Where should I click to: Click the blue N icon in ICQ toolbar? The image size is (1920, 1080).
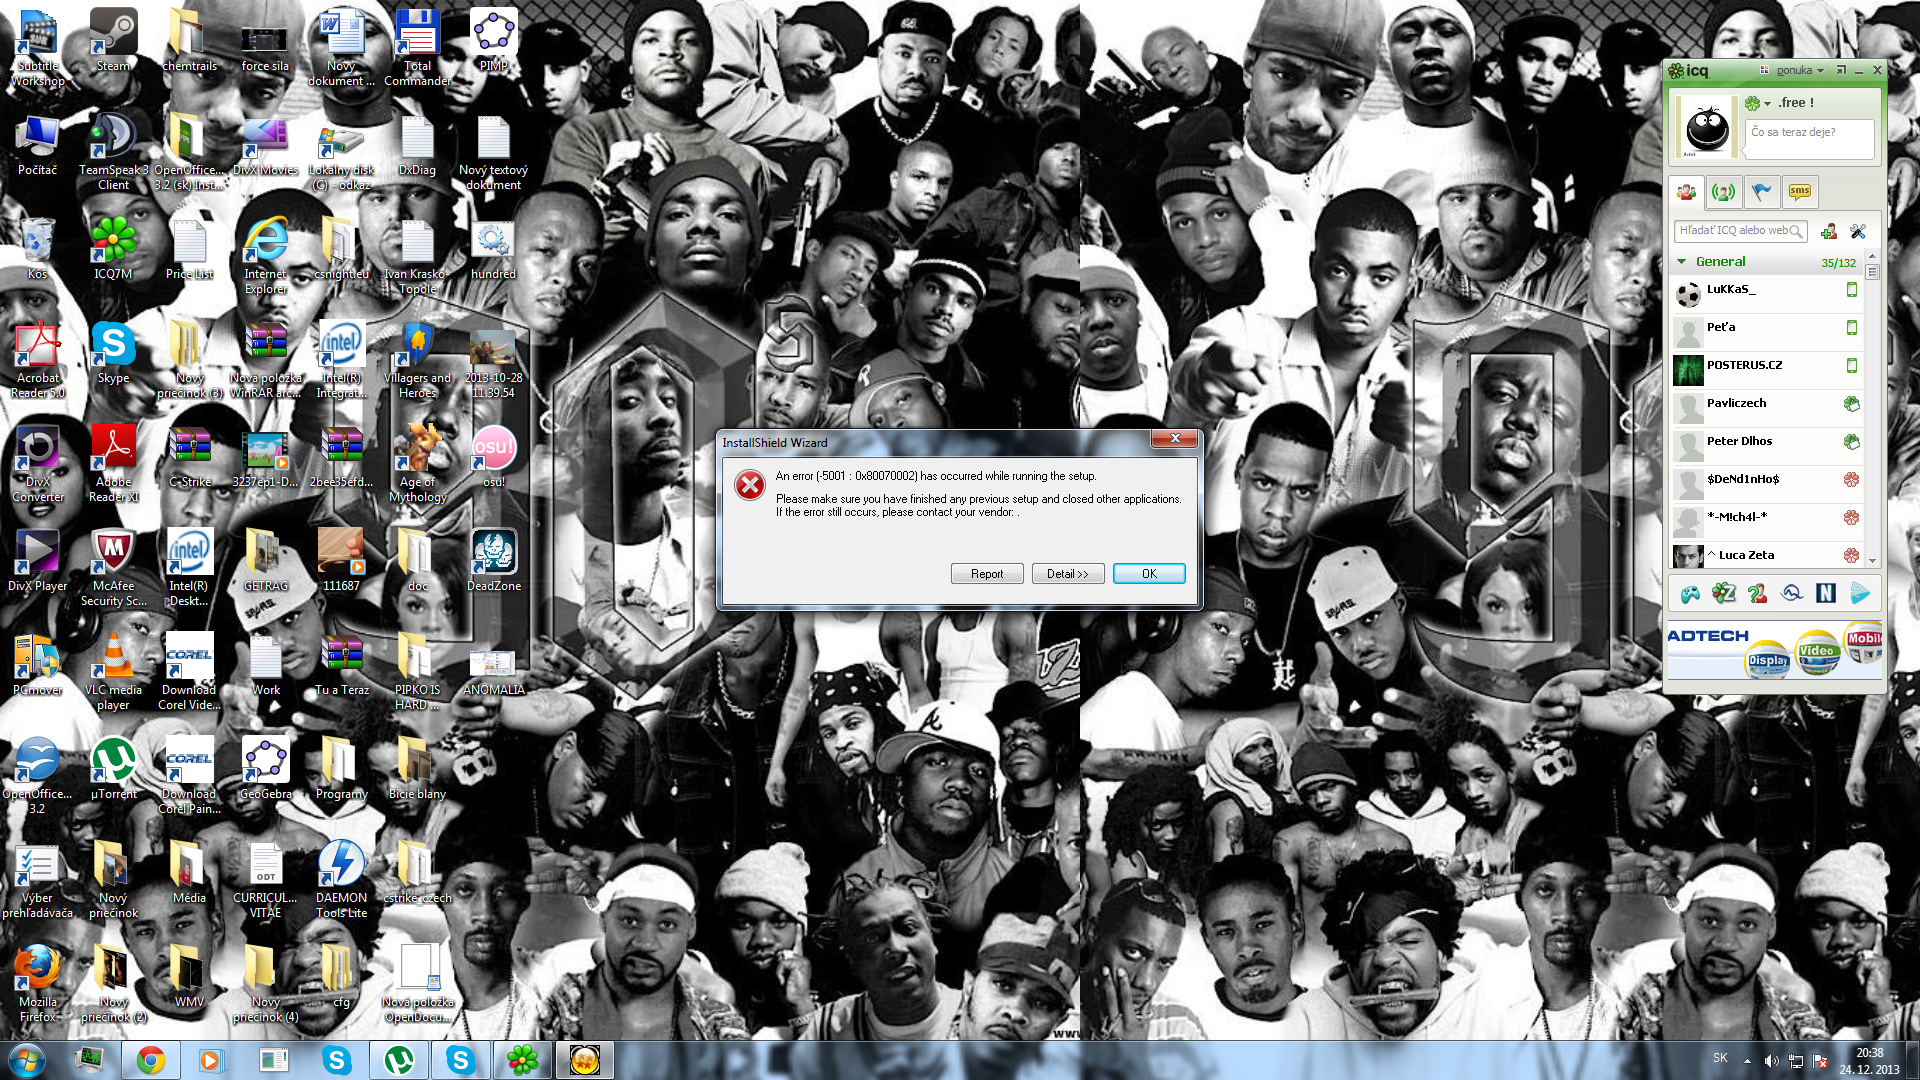click(x=1826, y=594)
